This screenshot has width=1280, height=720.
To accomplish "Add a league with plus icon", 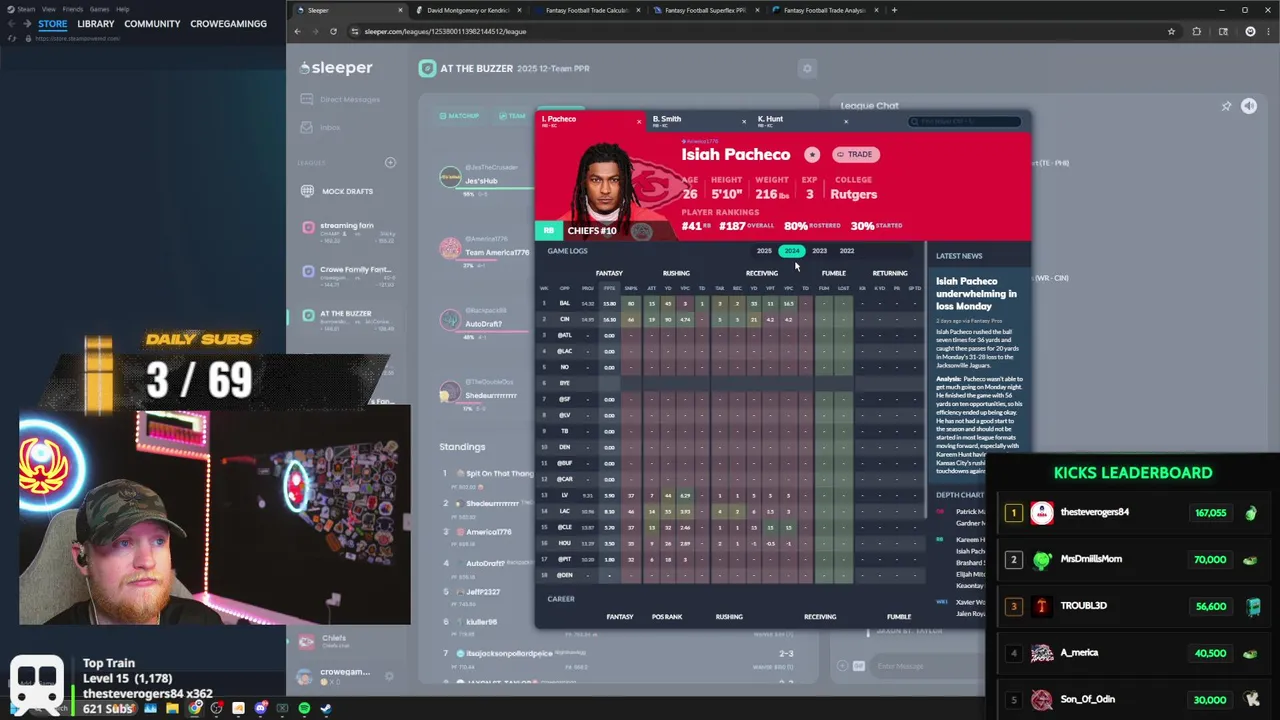I will pyautogui.click(x=390, y=162).
